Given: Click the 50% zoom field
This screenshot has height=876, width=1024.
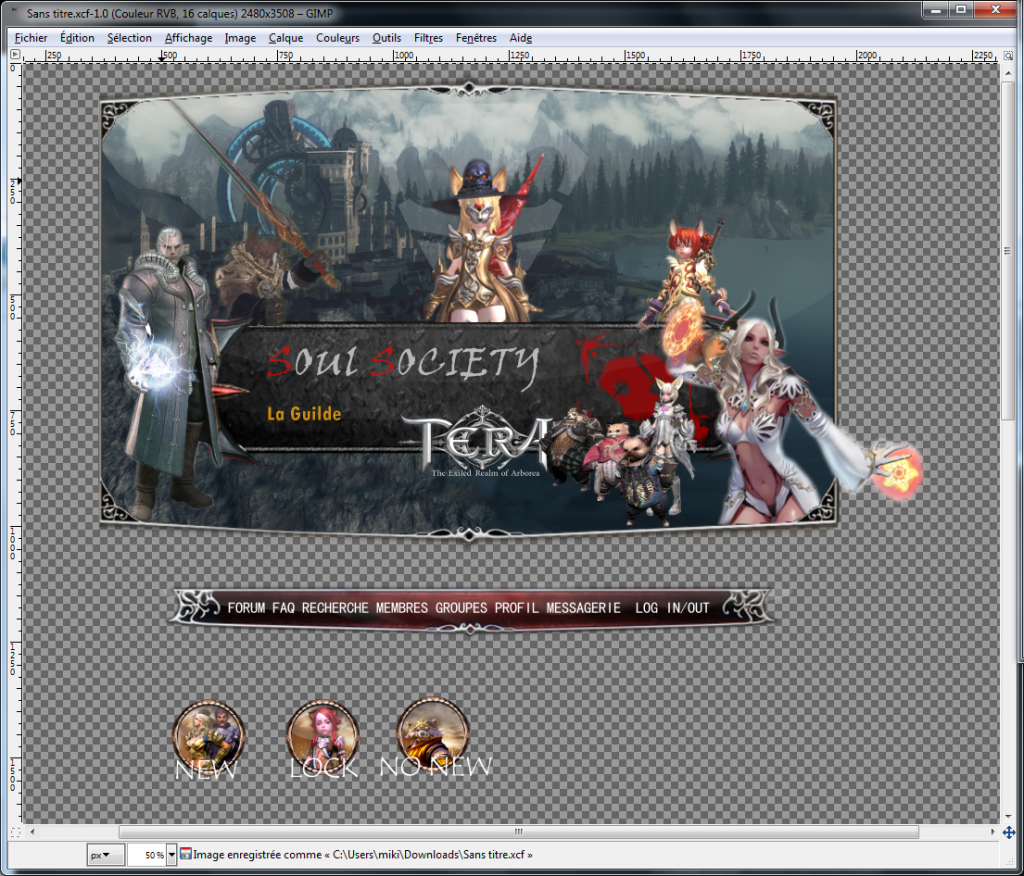Looking at the screenshot, I should (146, 854).
